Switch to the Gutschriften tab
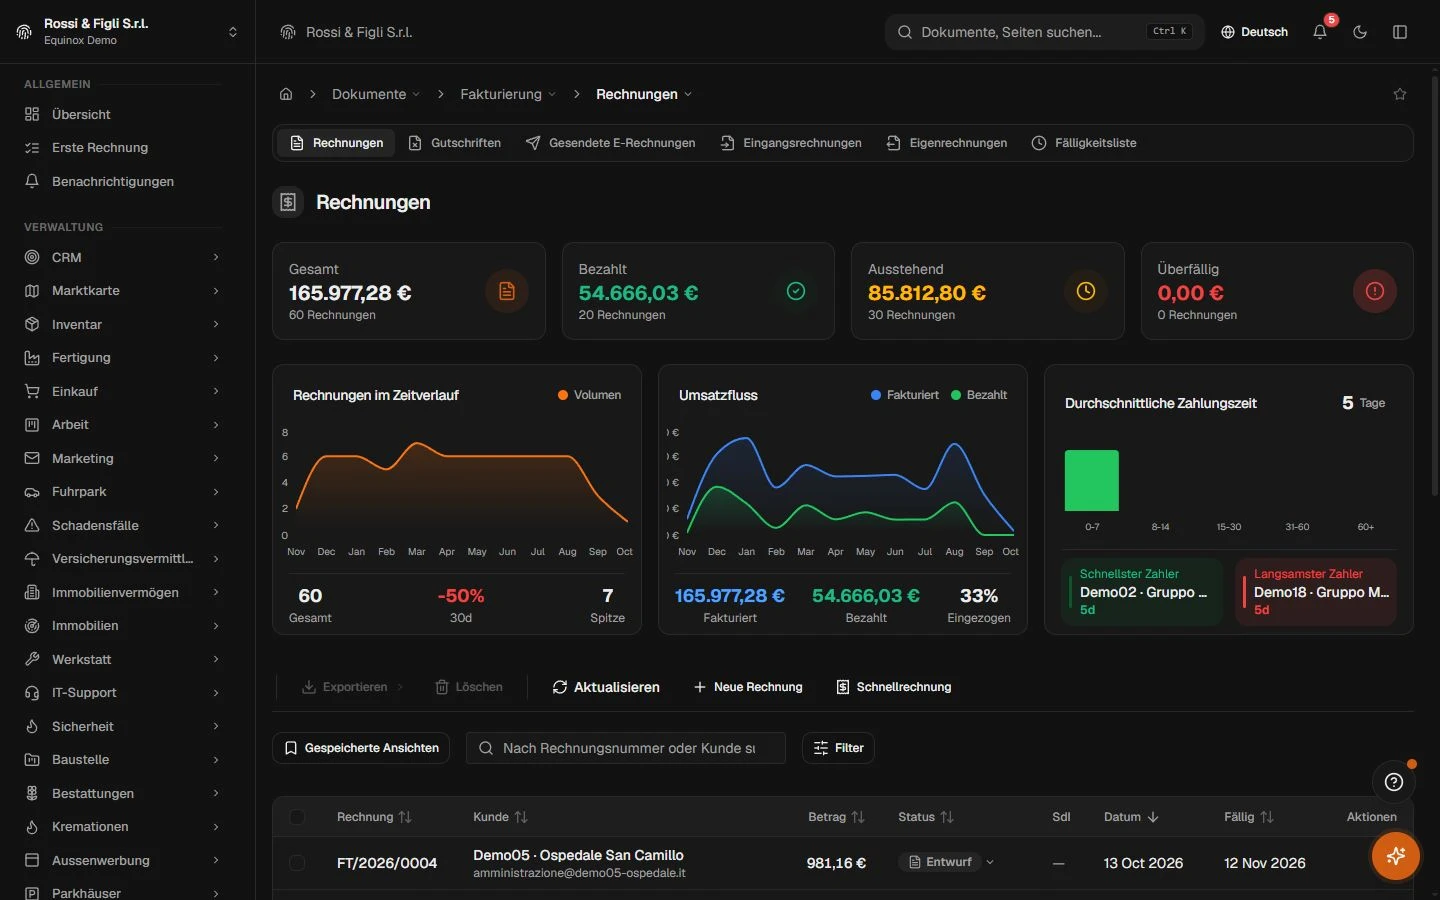Viewport: 1440px width, 900px height. point(455,143)
